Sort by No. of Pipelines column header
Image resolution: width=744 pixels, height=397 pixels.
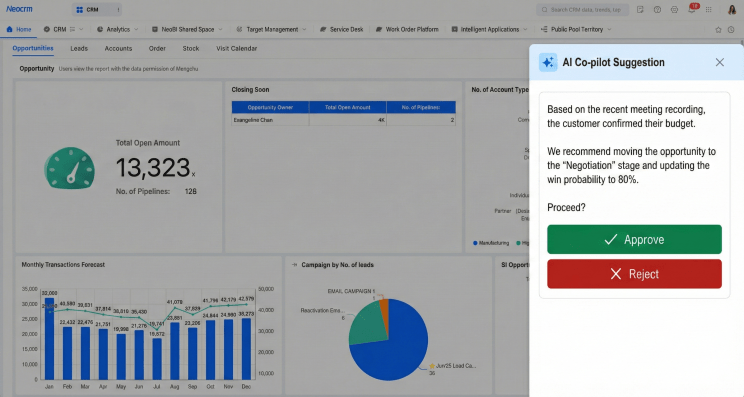[x=421, y=107]
